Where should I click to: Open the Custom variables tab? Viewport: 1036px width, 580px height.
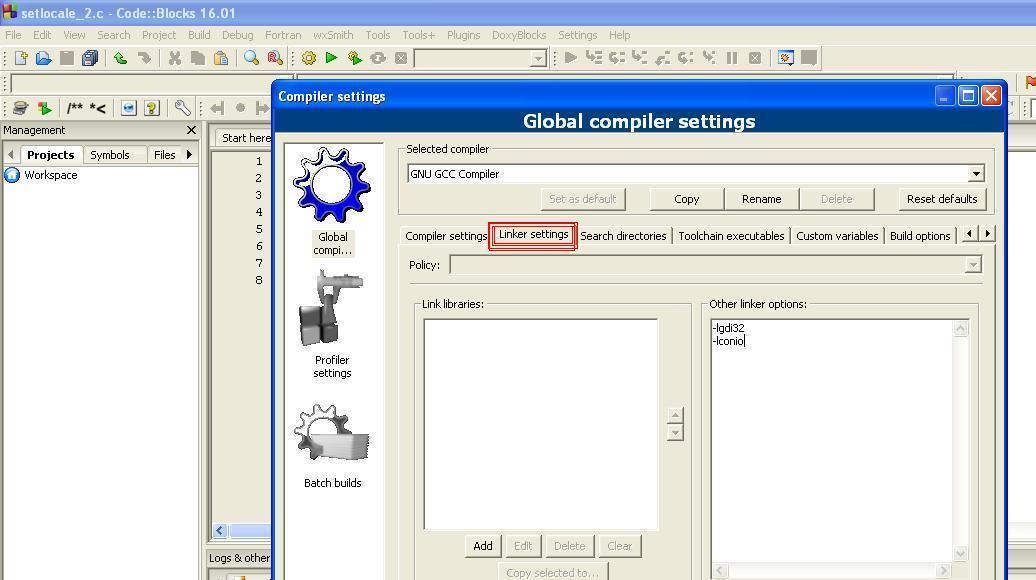837,236
